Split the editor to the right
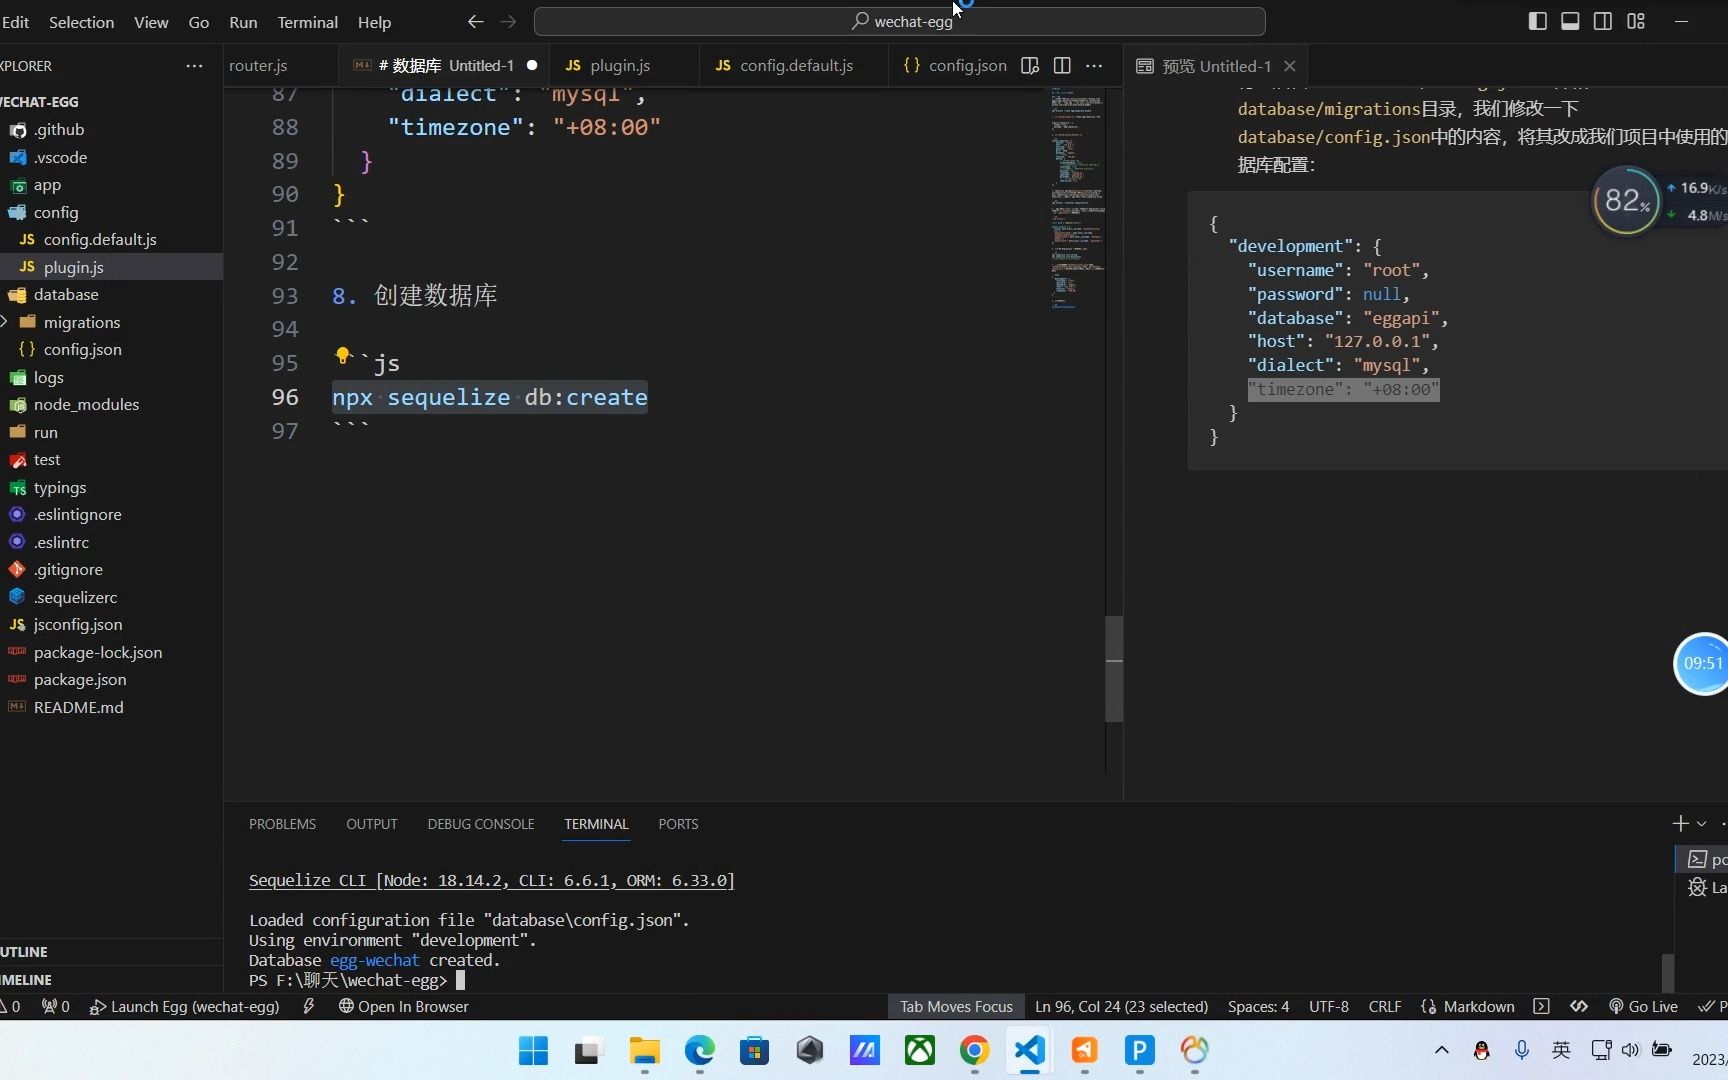Image resolution: width=1728 pixels, height=1080 pixels. (1062, 66)
